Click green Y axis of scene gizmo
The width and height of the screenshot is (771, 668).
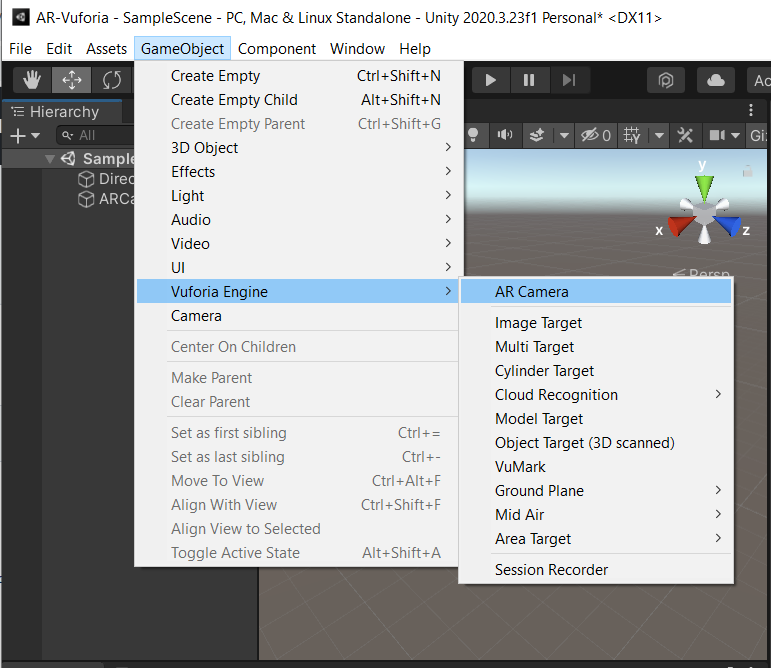(704, 188)
